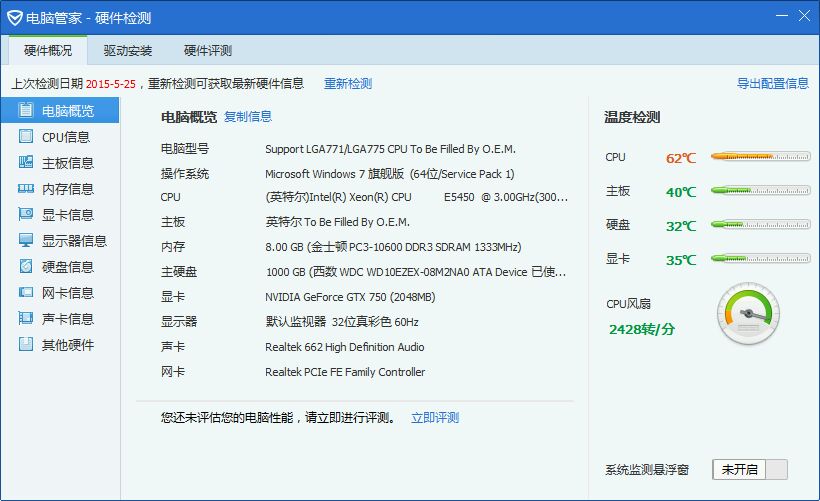Click the 重新检测 link
Image resolution: width=820 pixels, height=501 pixels.
pos(348,84)
